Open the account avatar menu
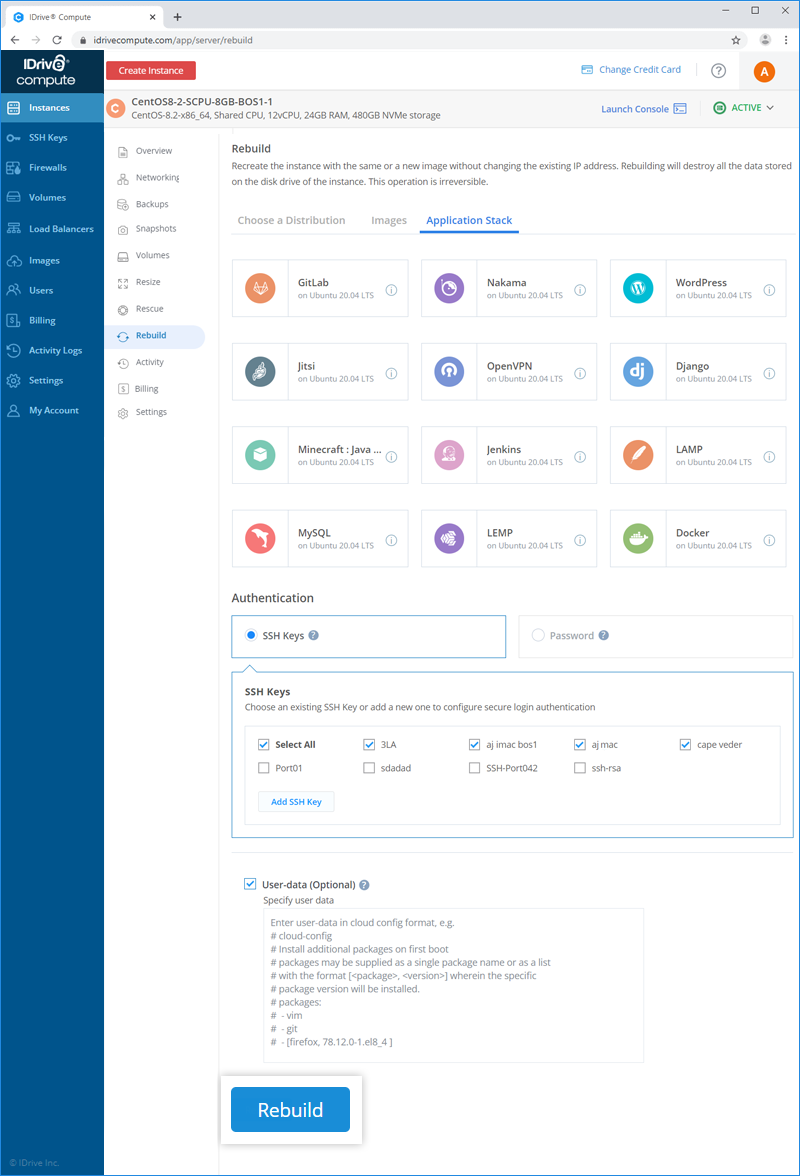Viewport: 800px width, 1176px height. [764, 71]
